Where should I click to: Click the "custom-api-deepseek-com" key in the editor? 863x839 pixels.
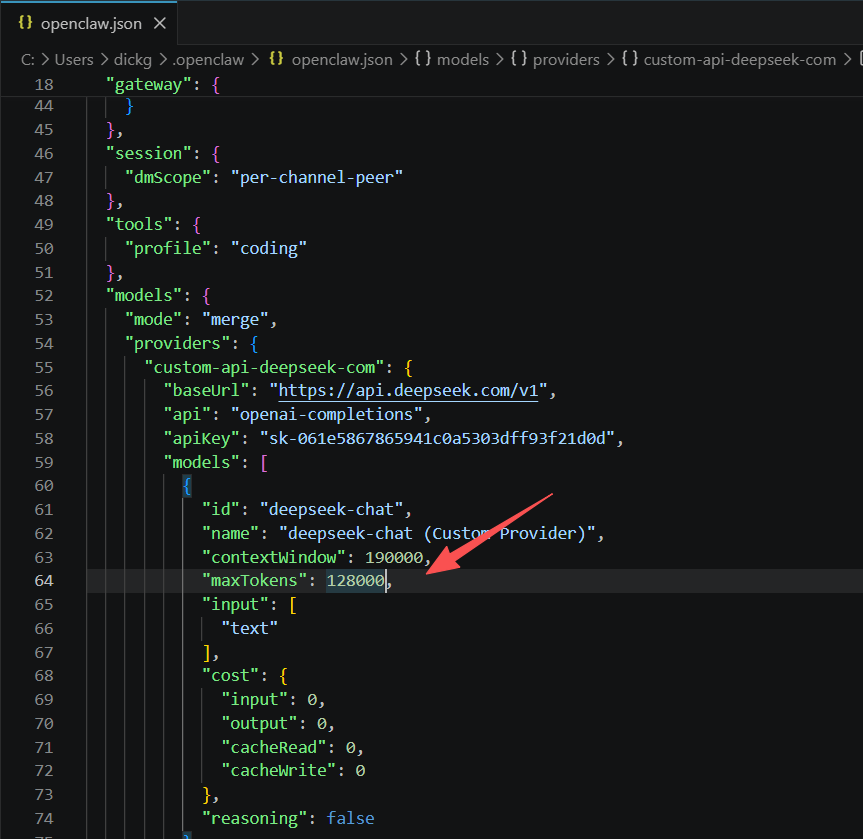pos(264,367)
